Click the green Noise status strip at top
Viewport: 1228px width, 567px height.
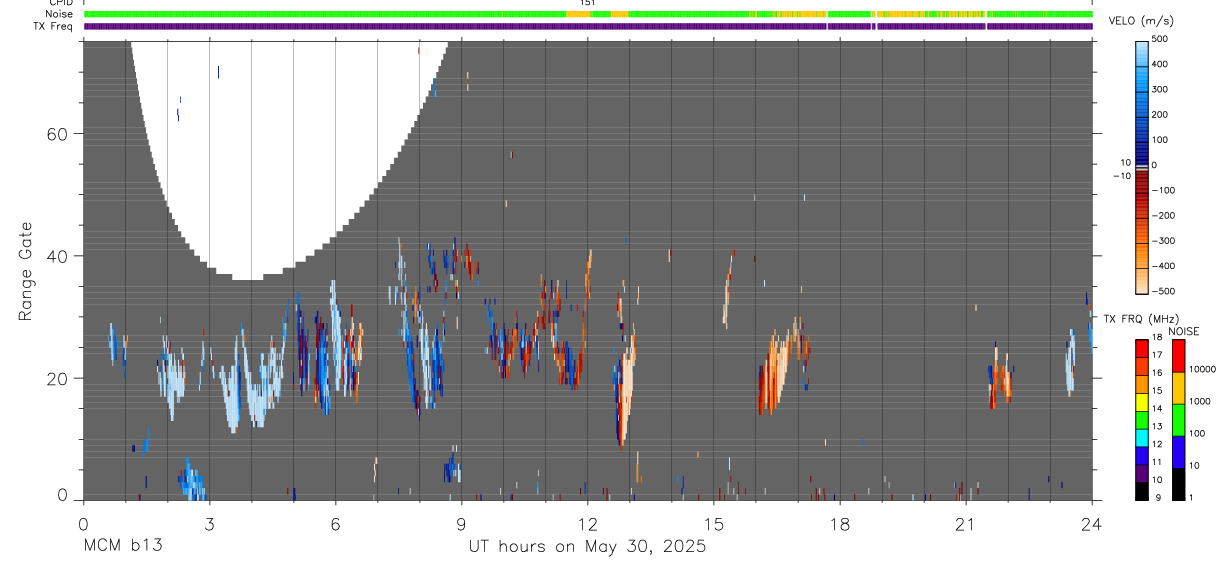pos(588,14)
